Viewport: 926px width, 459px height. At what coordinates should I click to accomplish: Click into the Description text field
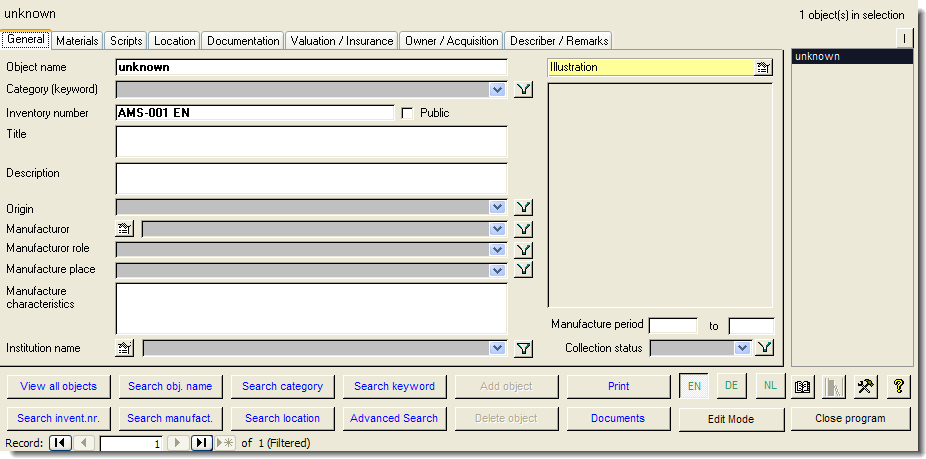click(311, 178)
